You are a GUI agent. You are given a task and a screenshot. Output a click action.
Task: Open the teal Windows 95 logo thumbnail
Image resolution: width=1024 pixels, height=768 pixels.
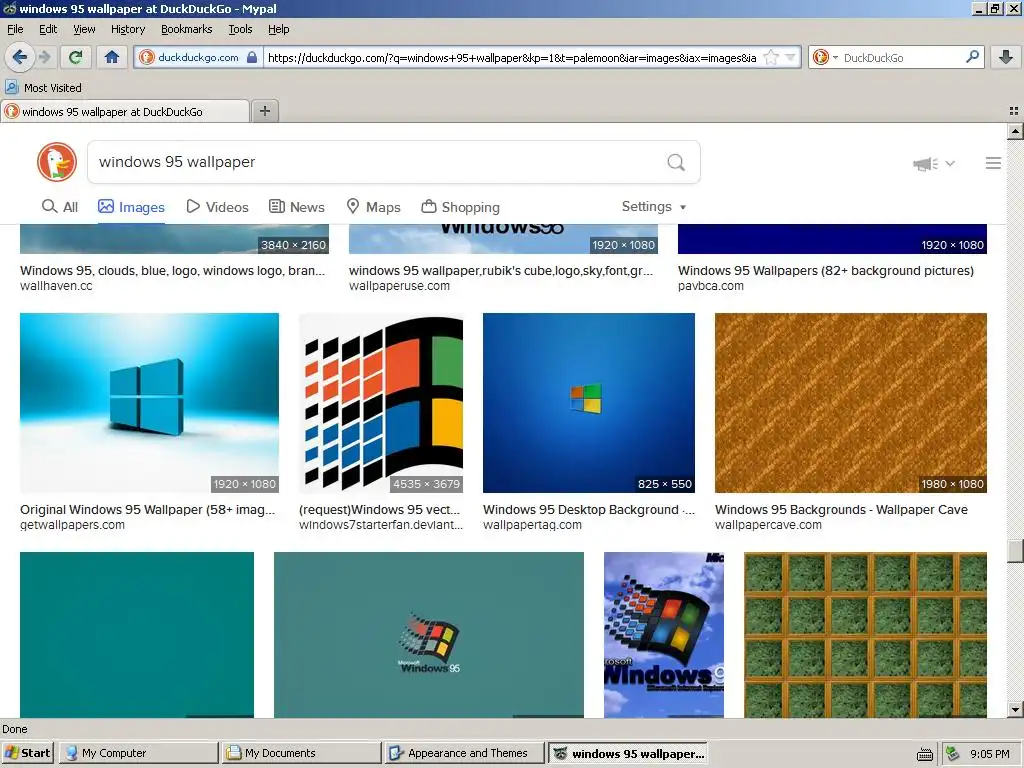pyautogui.click(x=429, y=635)
